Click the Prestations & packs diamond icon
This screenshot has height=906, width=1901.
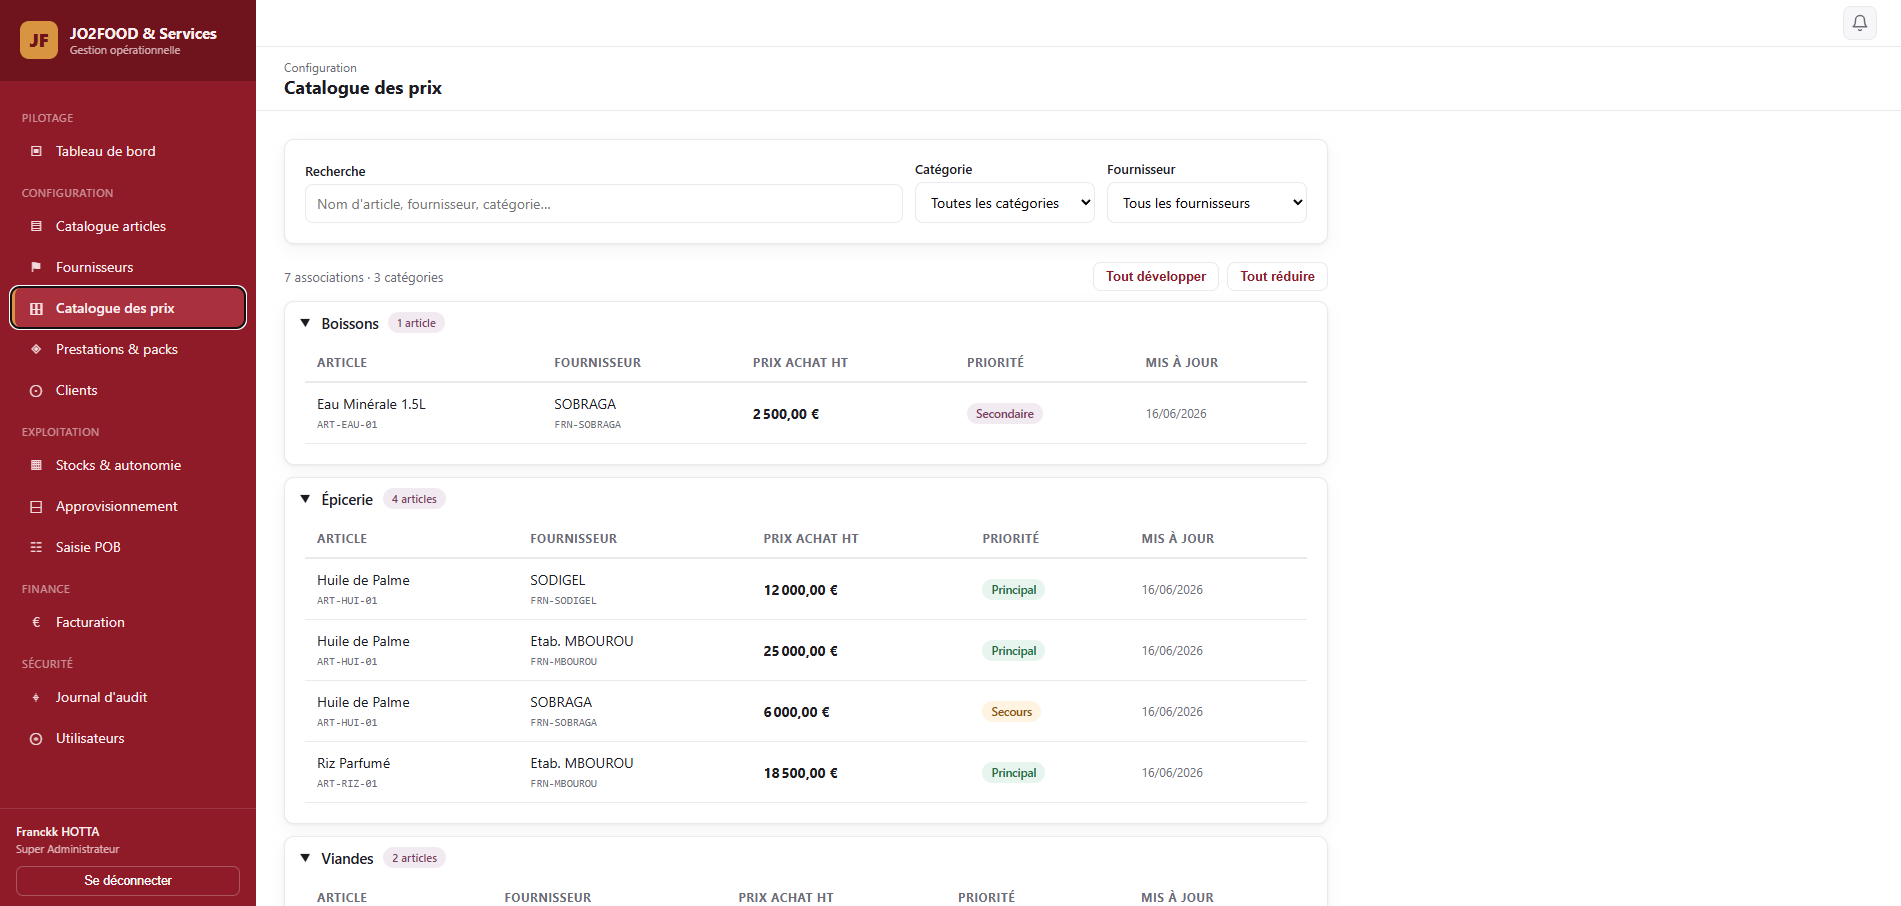coord(36,349)
